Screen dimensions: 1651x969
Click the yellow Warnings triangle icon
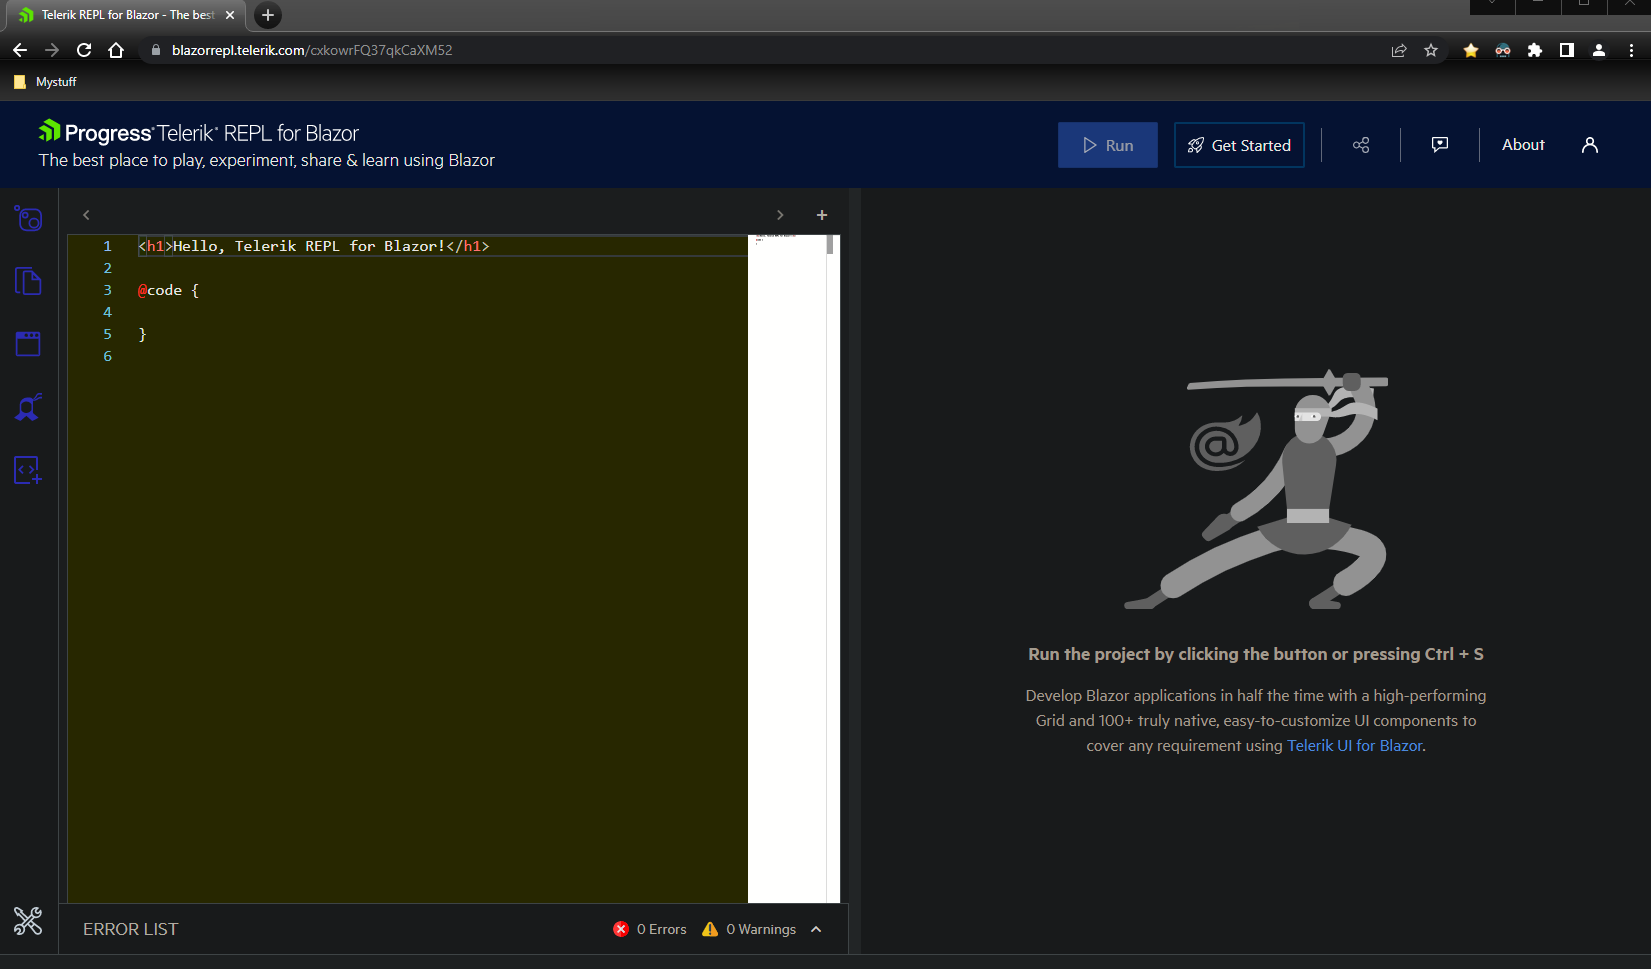click(710, 929)
